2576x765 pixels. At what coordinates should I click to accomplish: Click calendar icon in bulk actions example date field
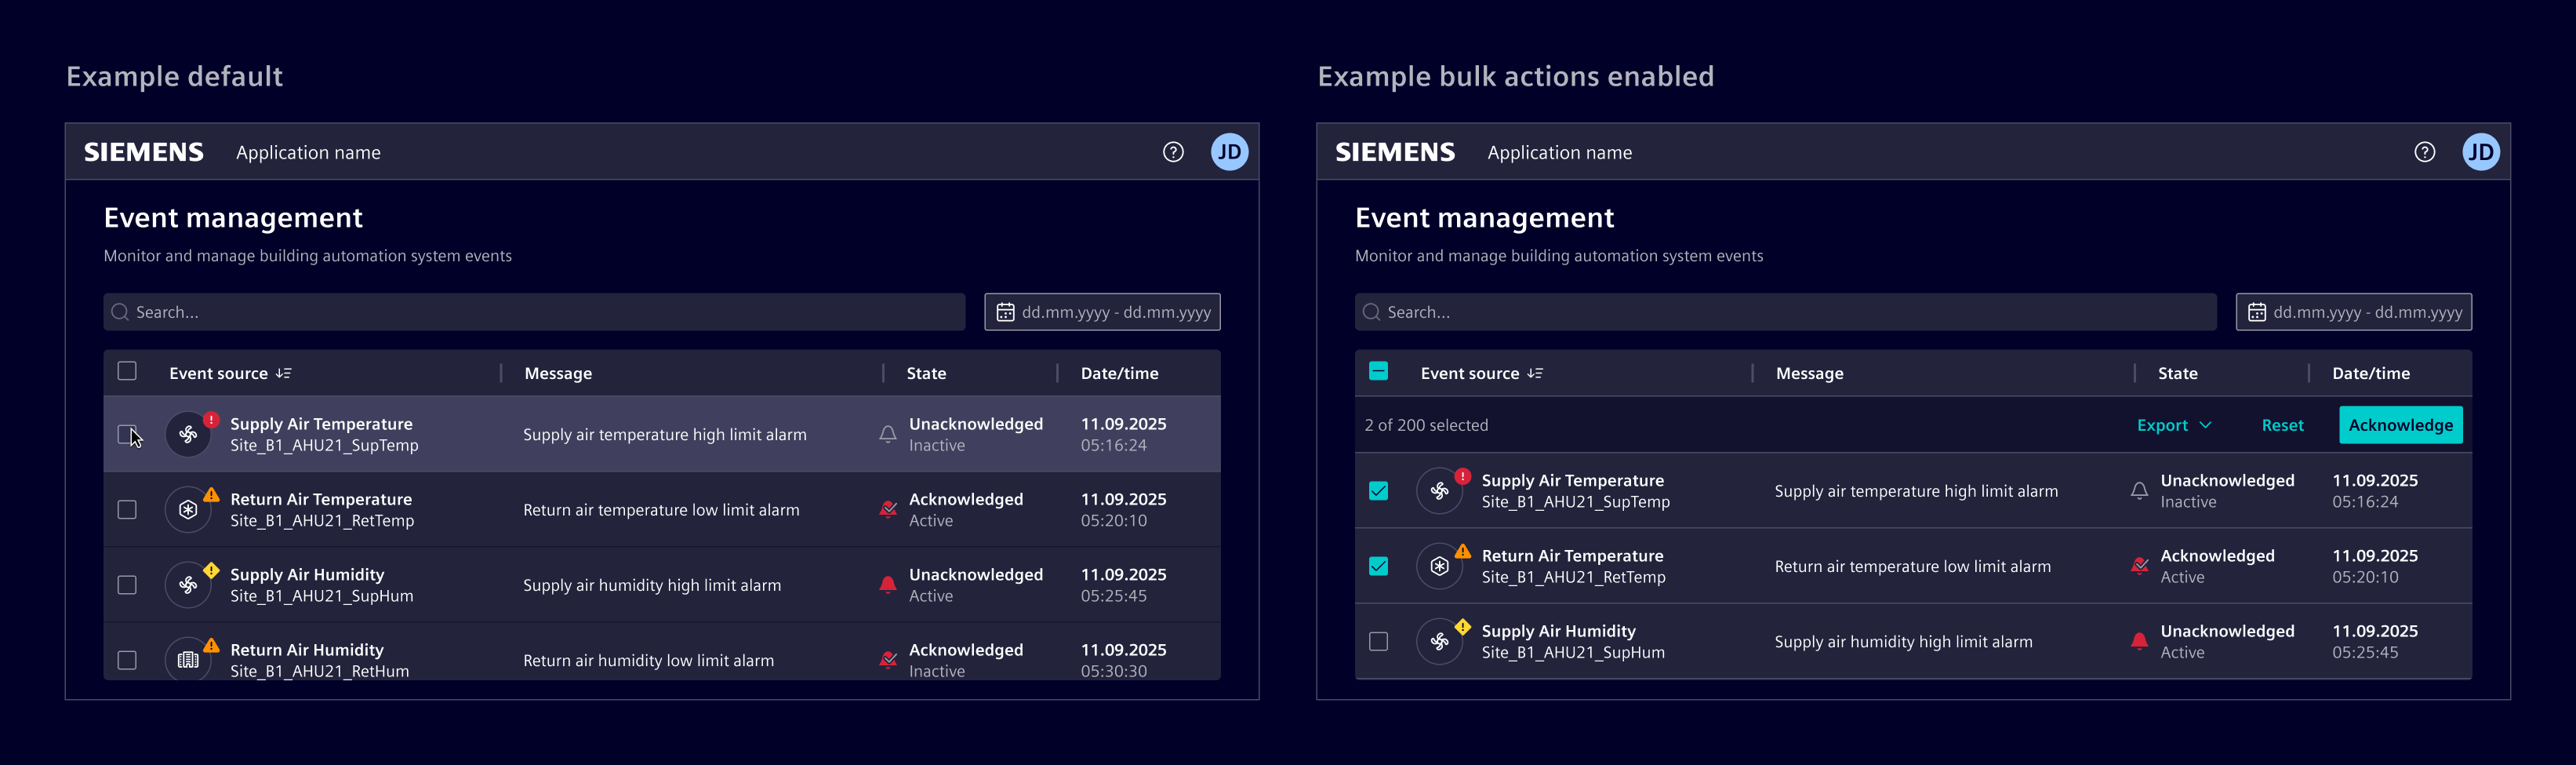pos(2256,312)
